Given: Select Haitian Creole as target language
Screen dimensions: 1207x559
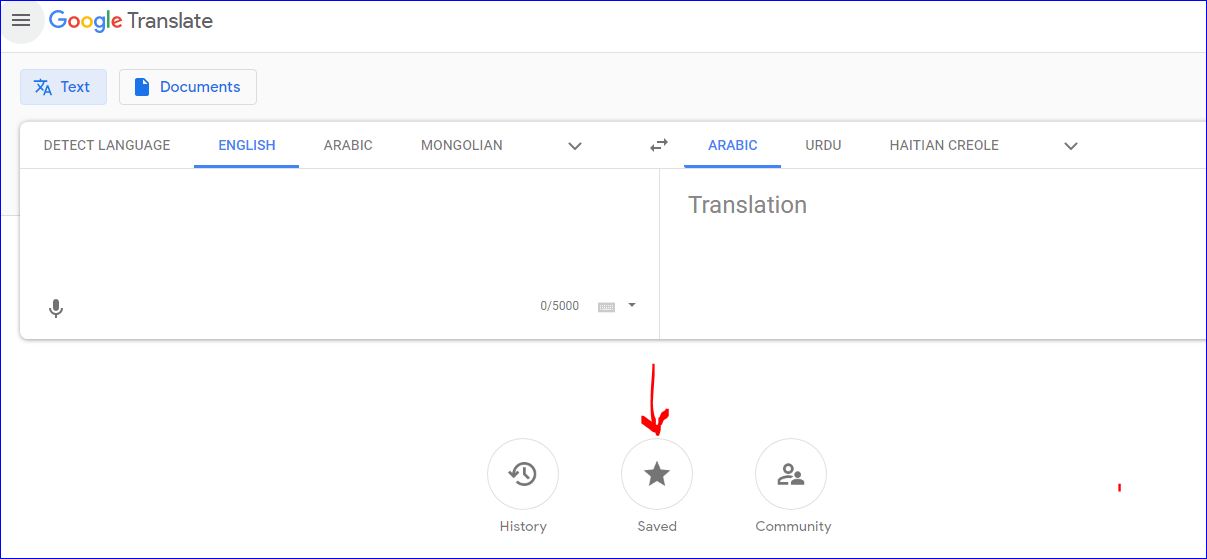Looking at the screenshot, I should pos(944,145).
